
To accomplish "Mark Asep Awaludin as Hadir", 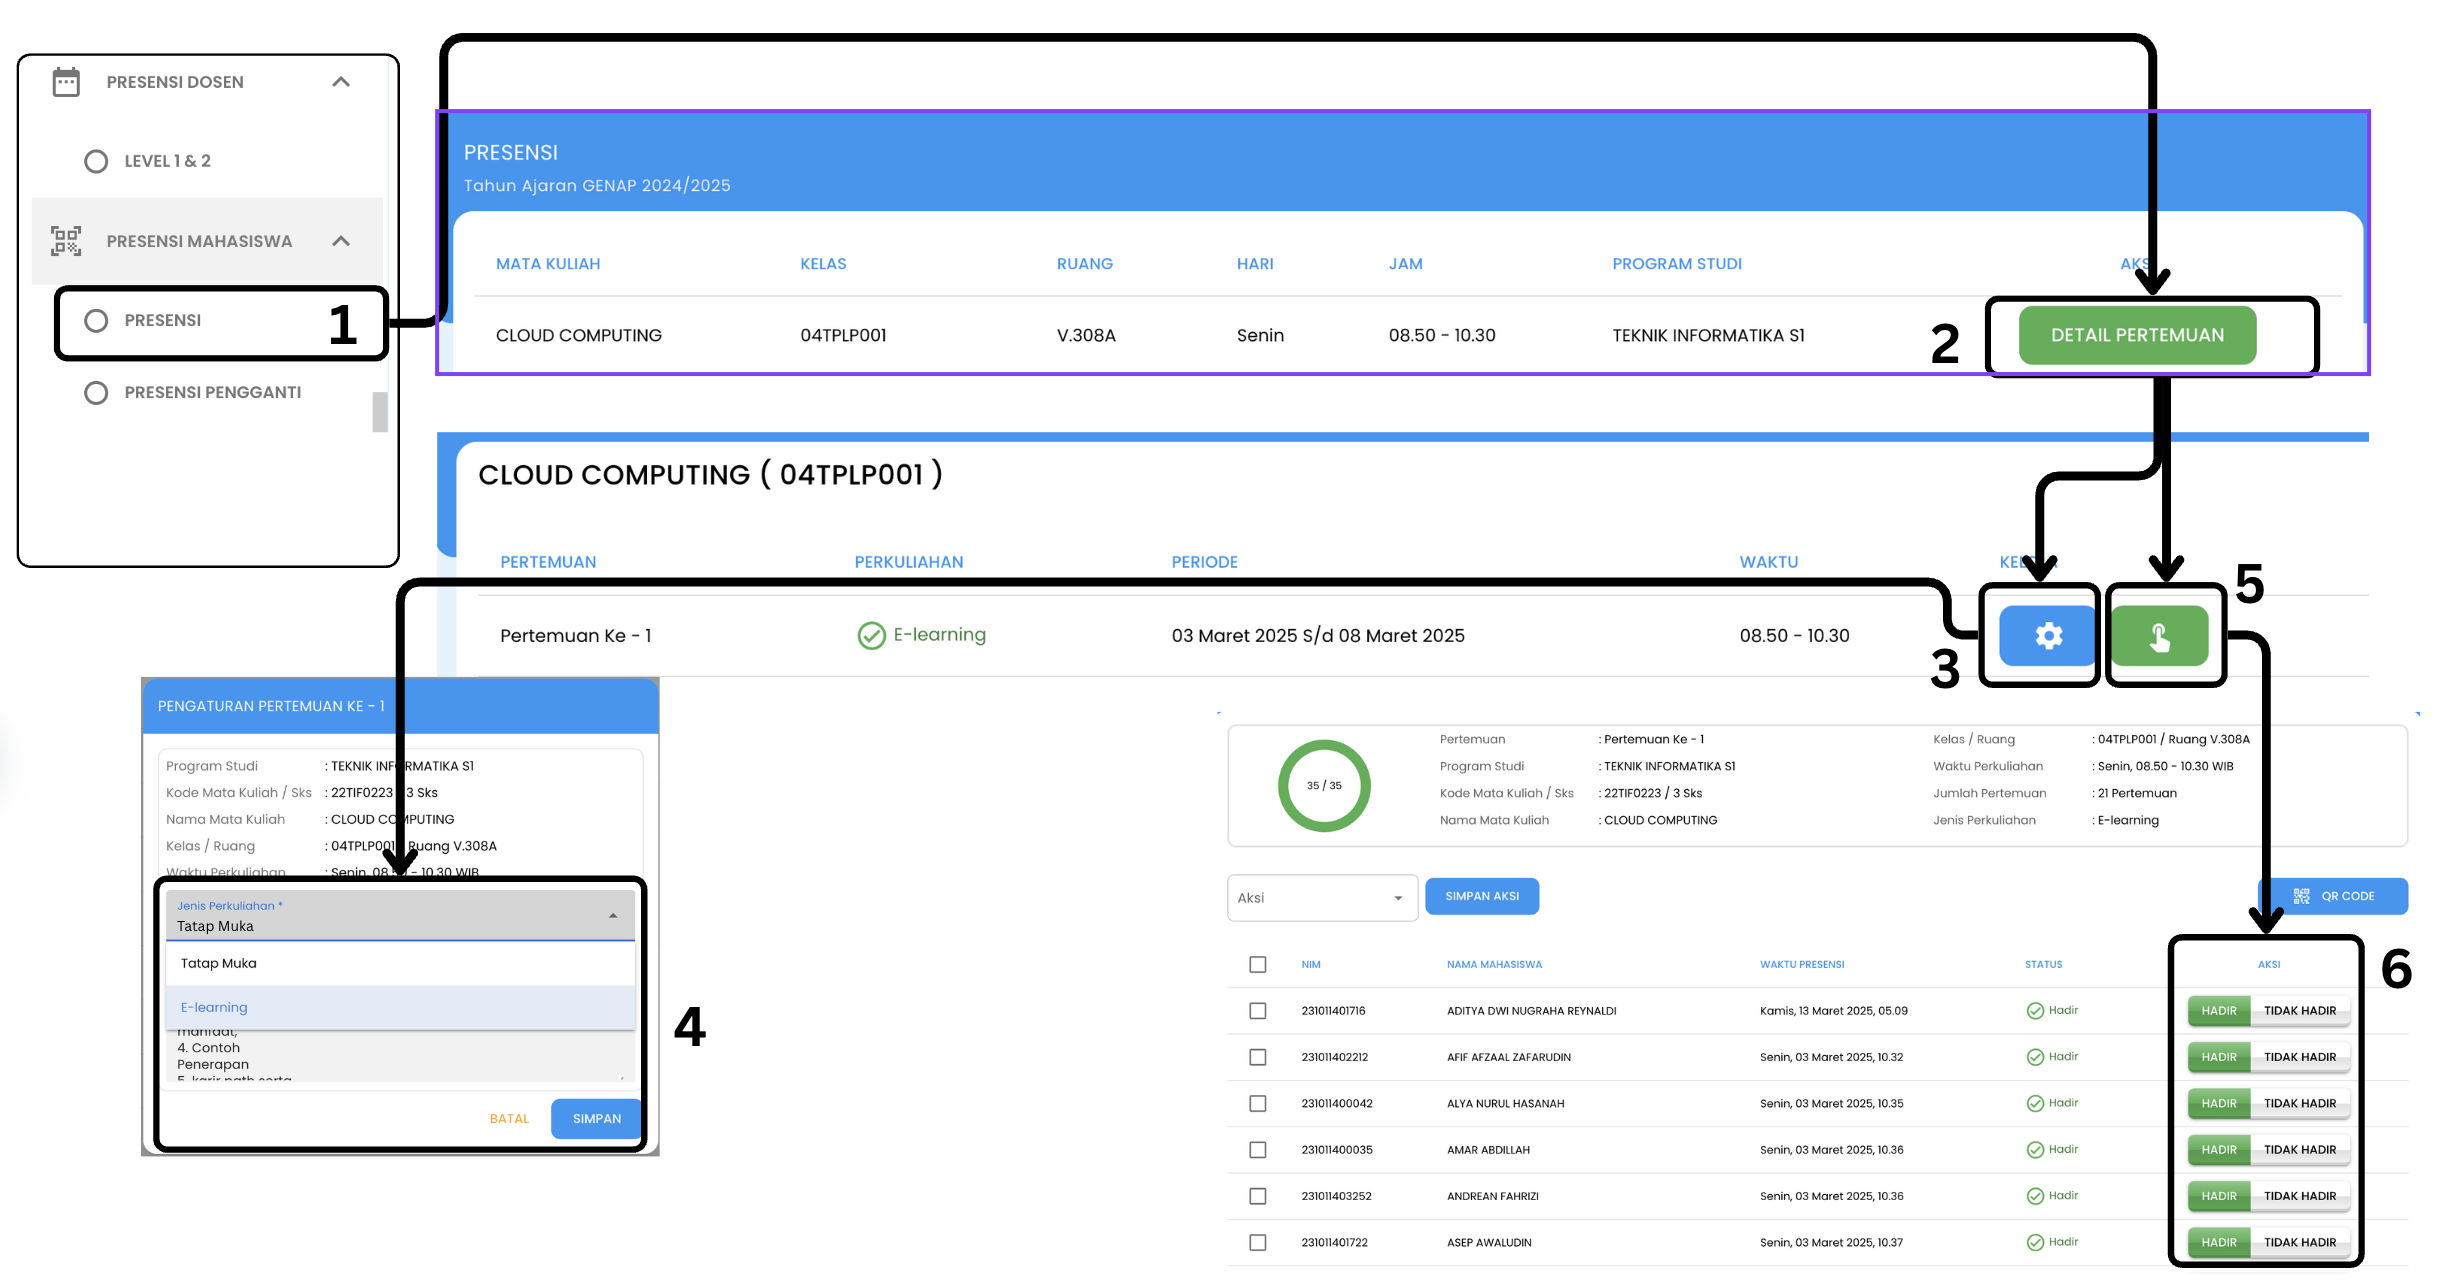I will [x=2219, y=1243].
